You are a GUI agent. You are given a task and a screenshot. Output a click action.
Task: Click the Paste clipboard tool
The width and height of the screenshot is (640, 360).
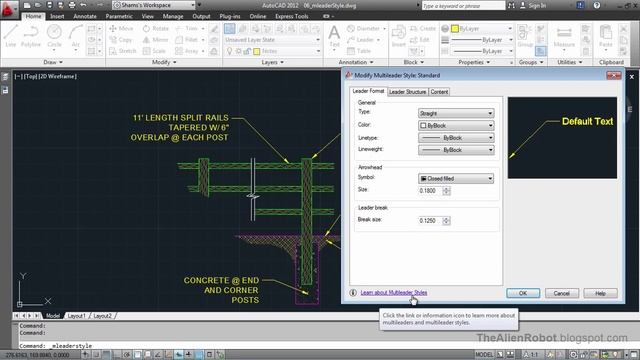(x=606, y=36)
